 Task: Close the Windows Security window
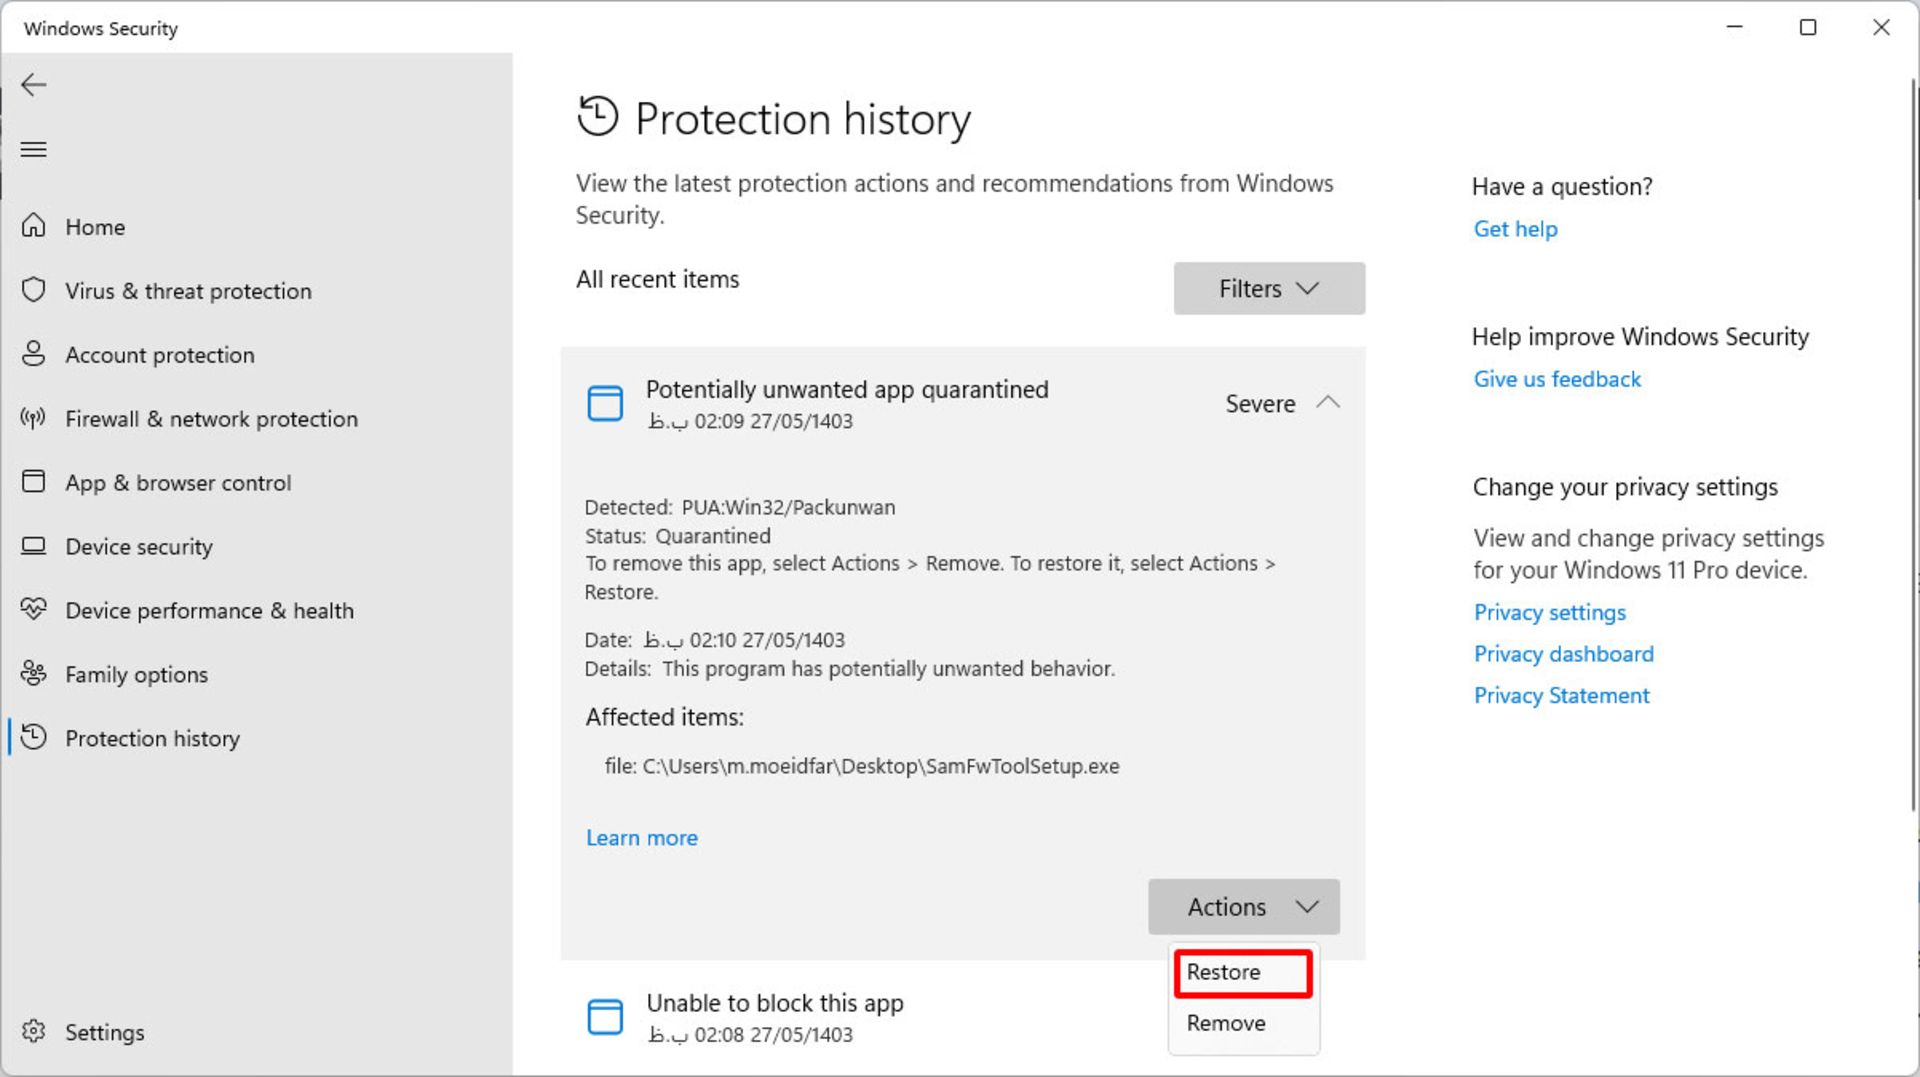tap(1881, 27)
